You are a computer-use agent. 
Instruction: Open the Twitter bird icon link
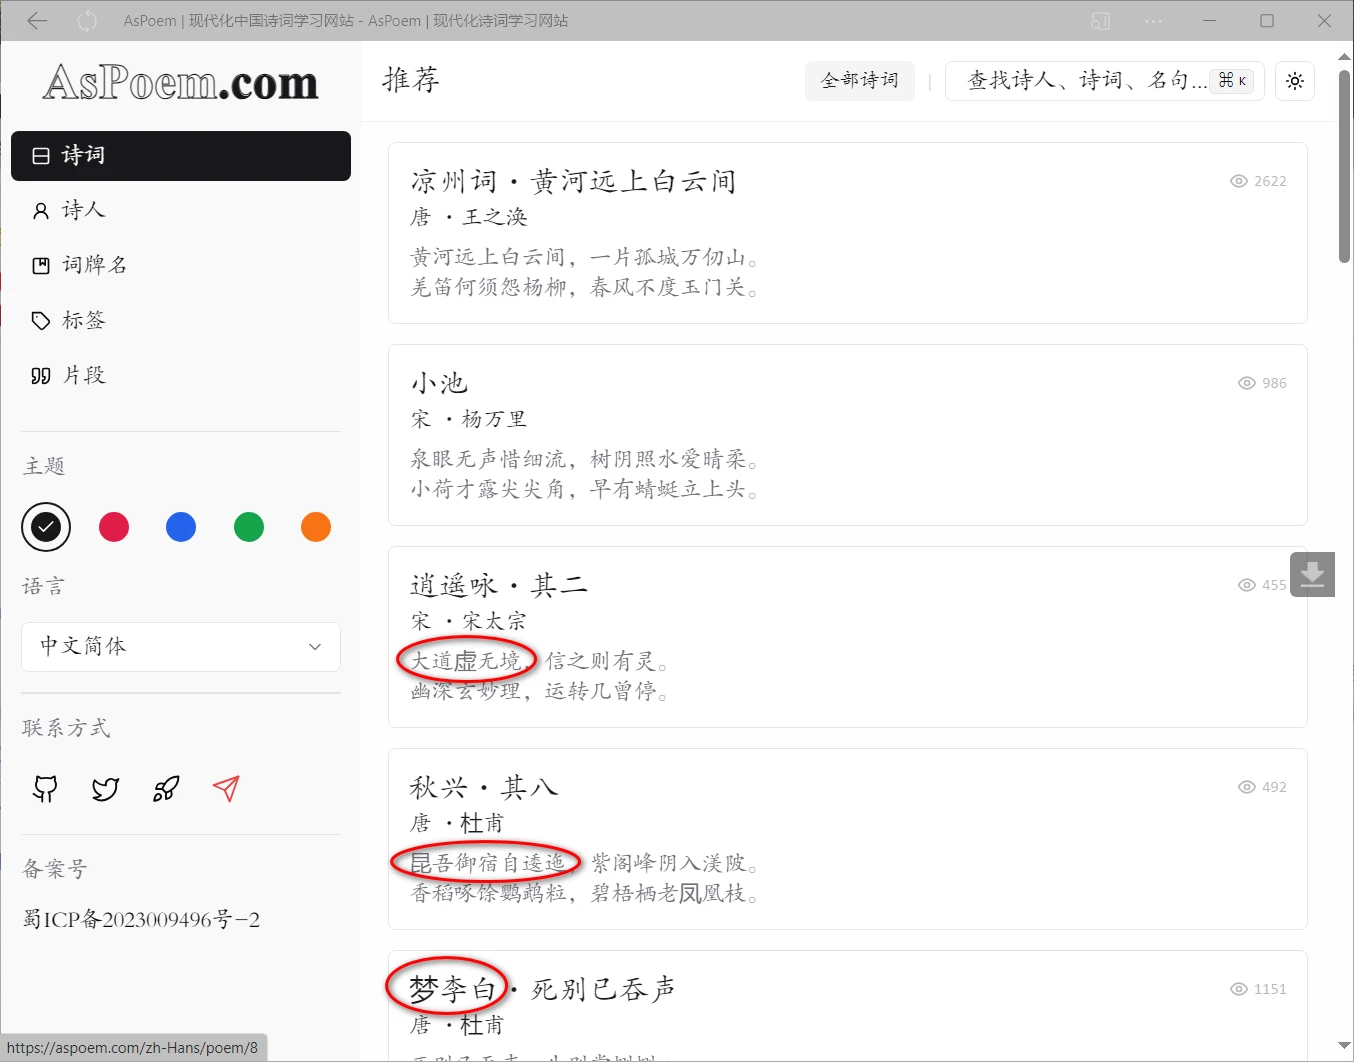[x=105, y=789]
